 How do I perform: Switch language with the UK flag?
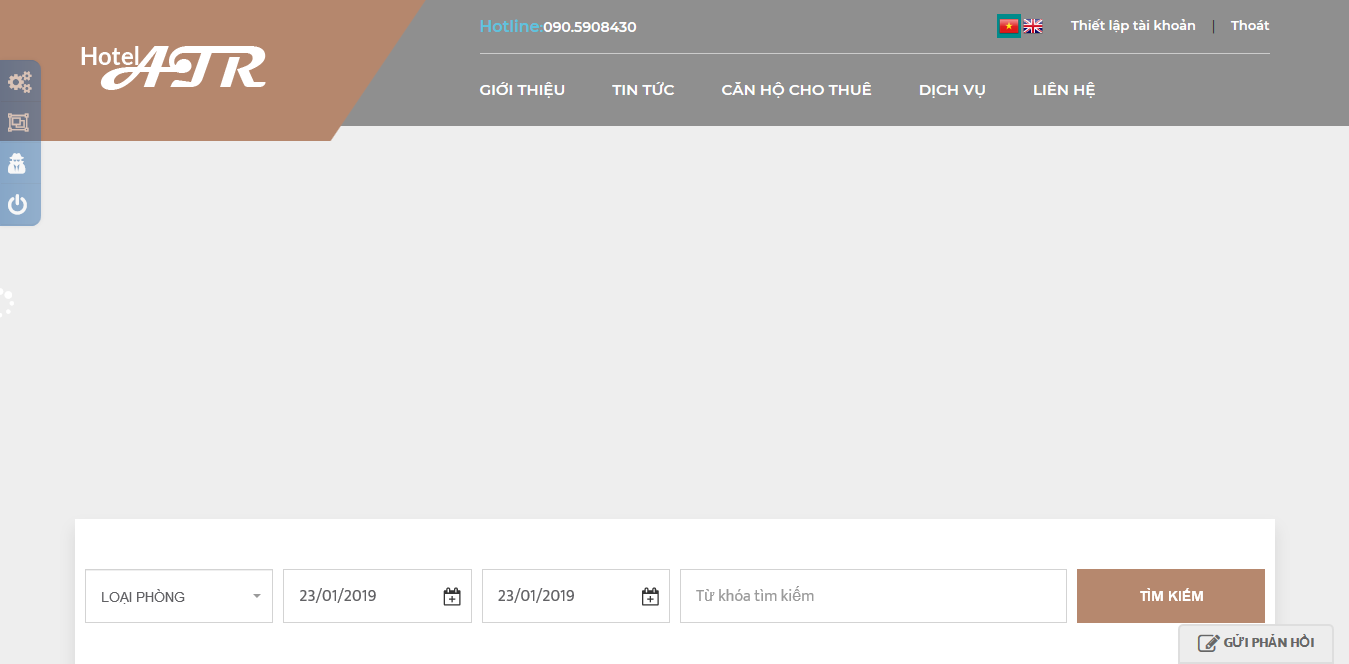click(1033, 27)
